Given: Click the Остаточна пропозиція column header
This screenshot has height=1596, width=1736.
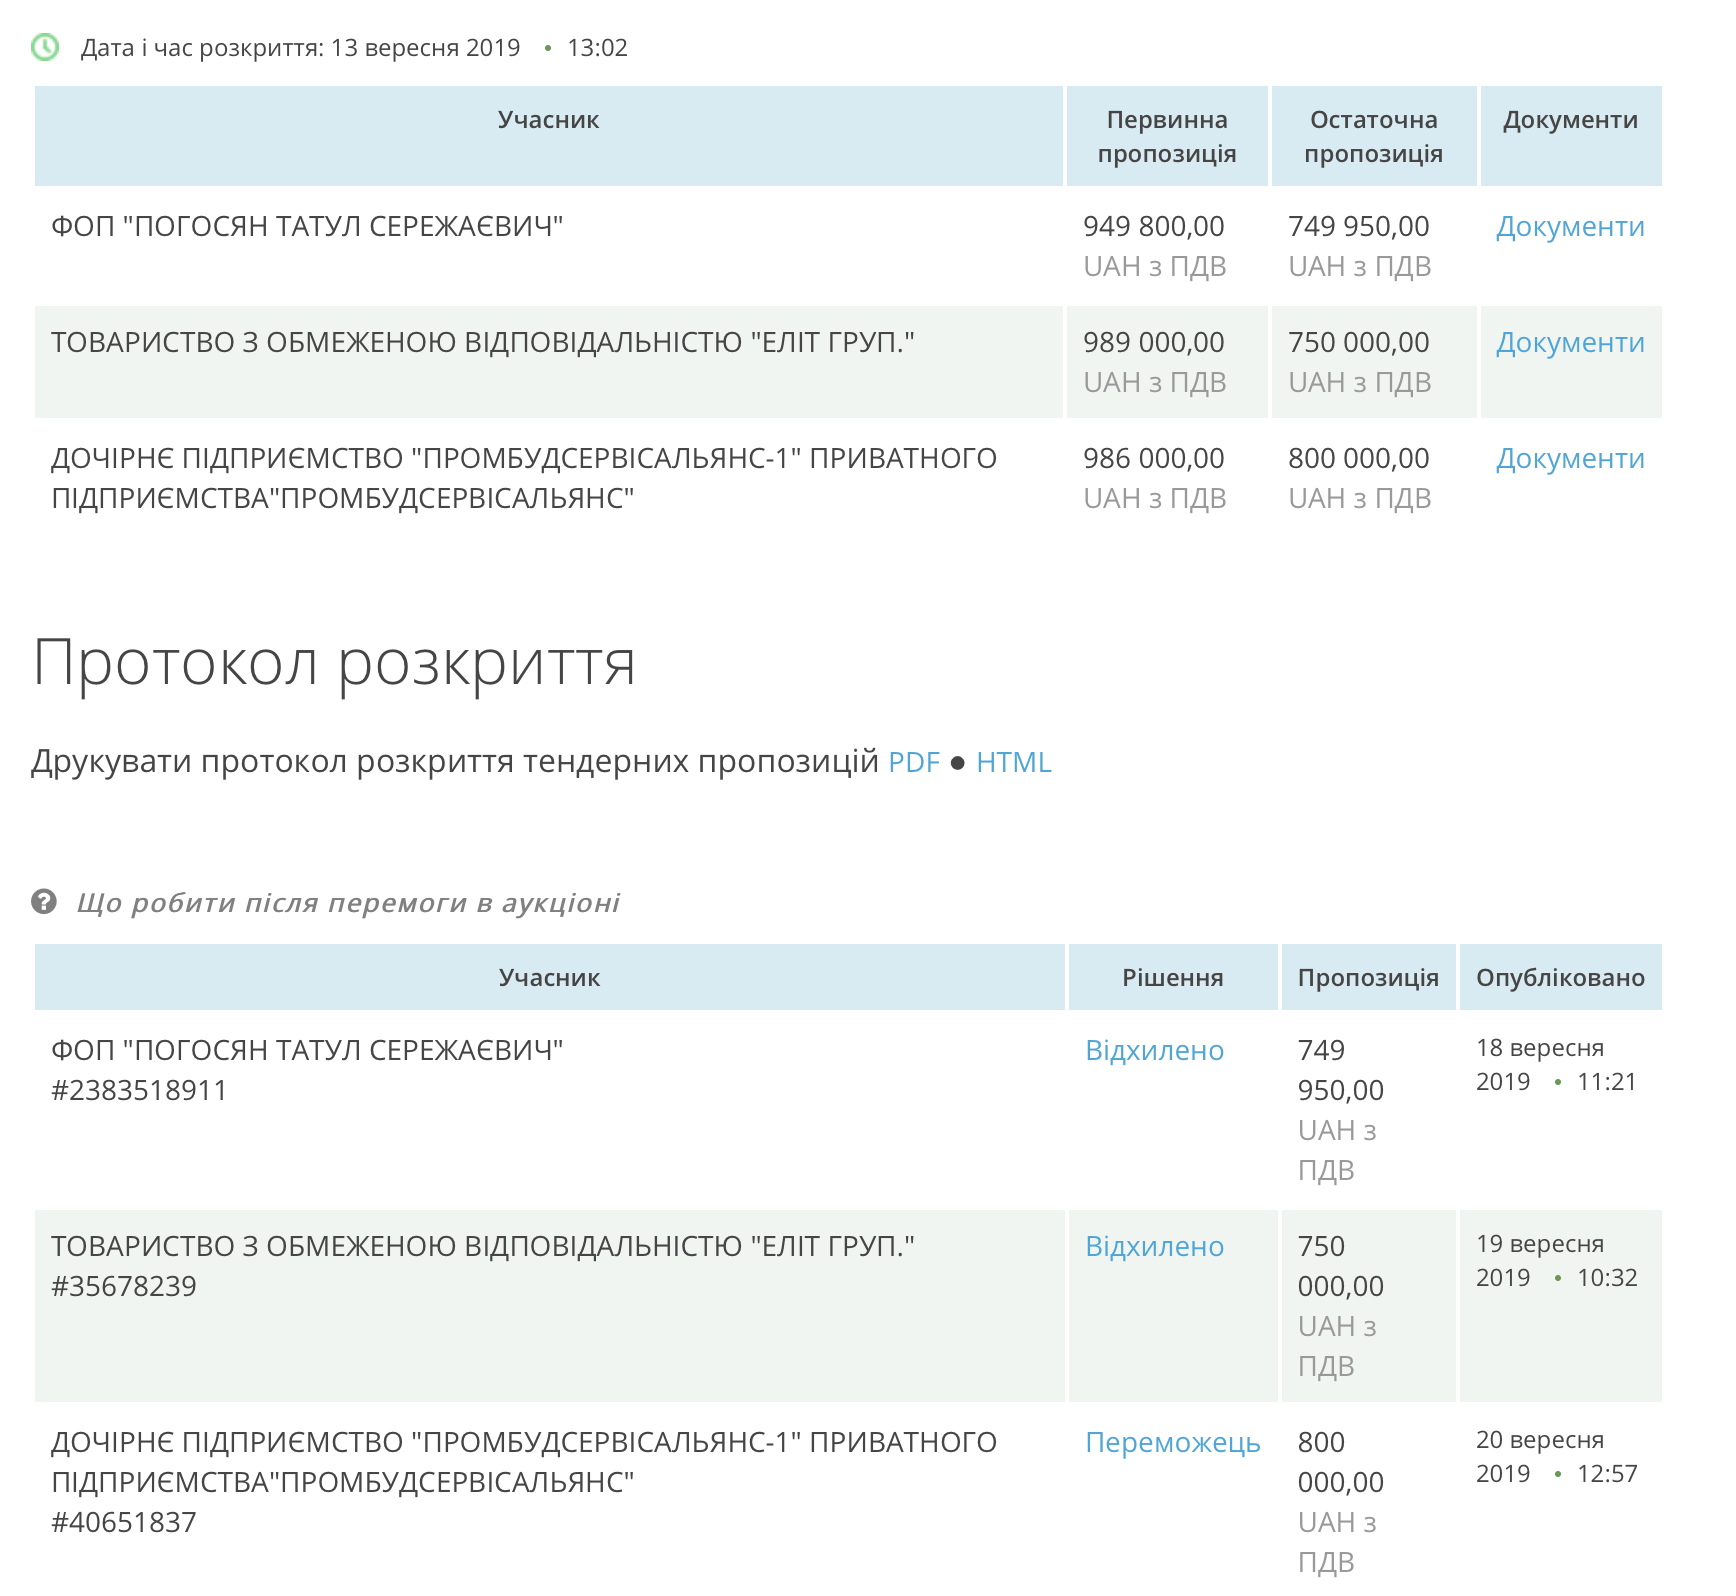Looking at the screenshot, I should coord(1374,136).
